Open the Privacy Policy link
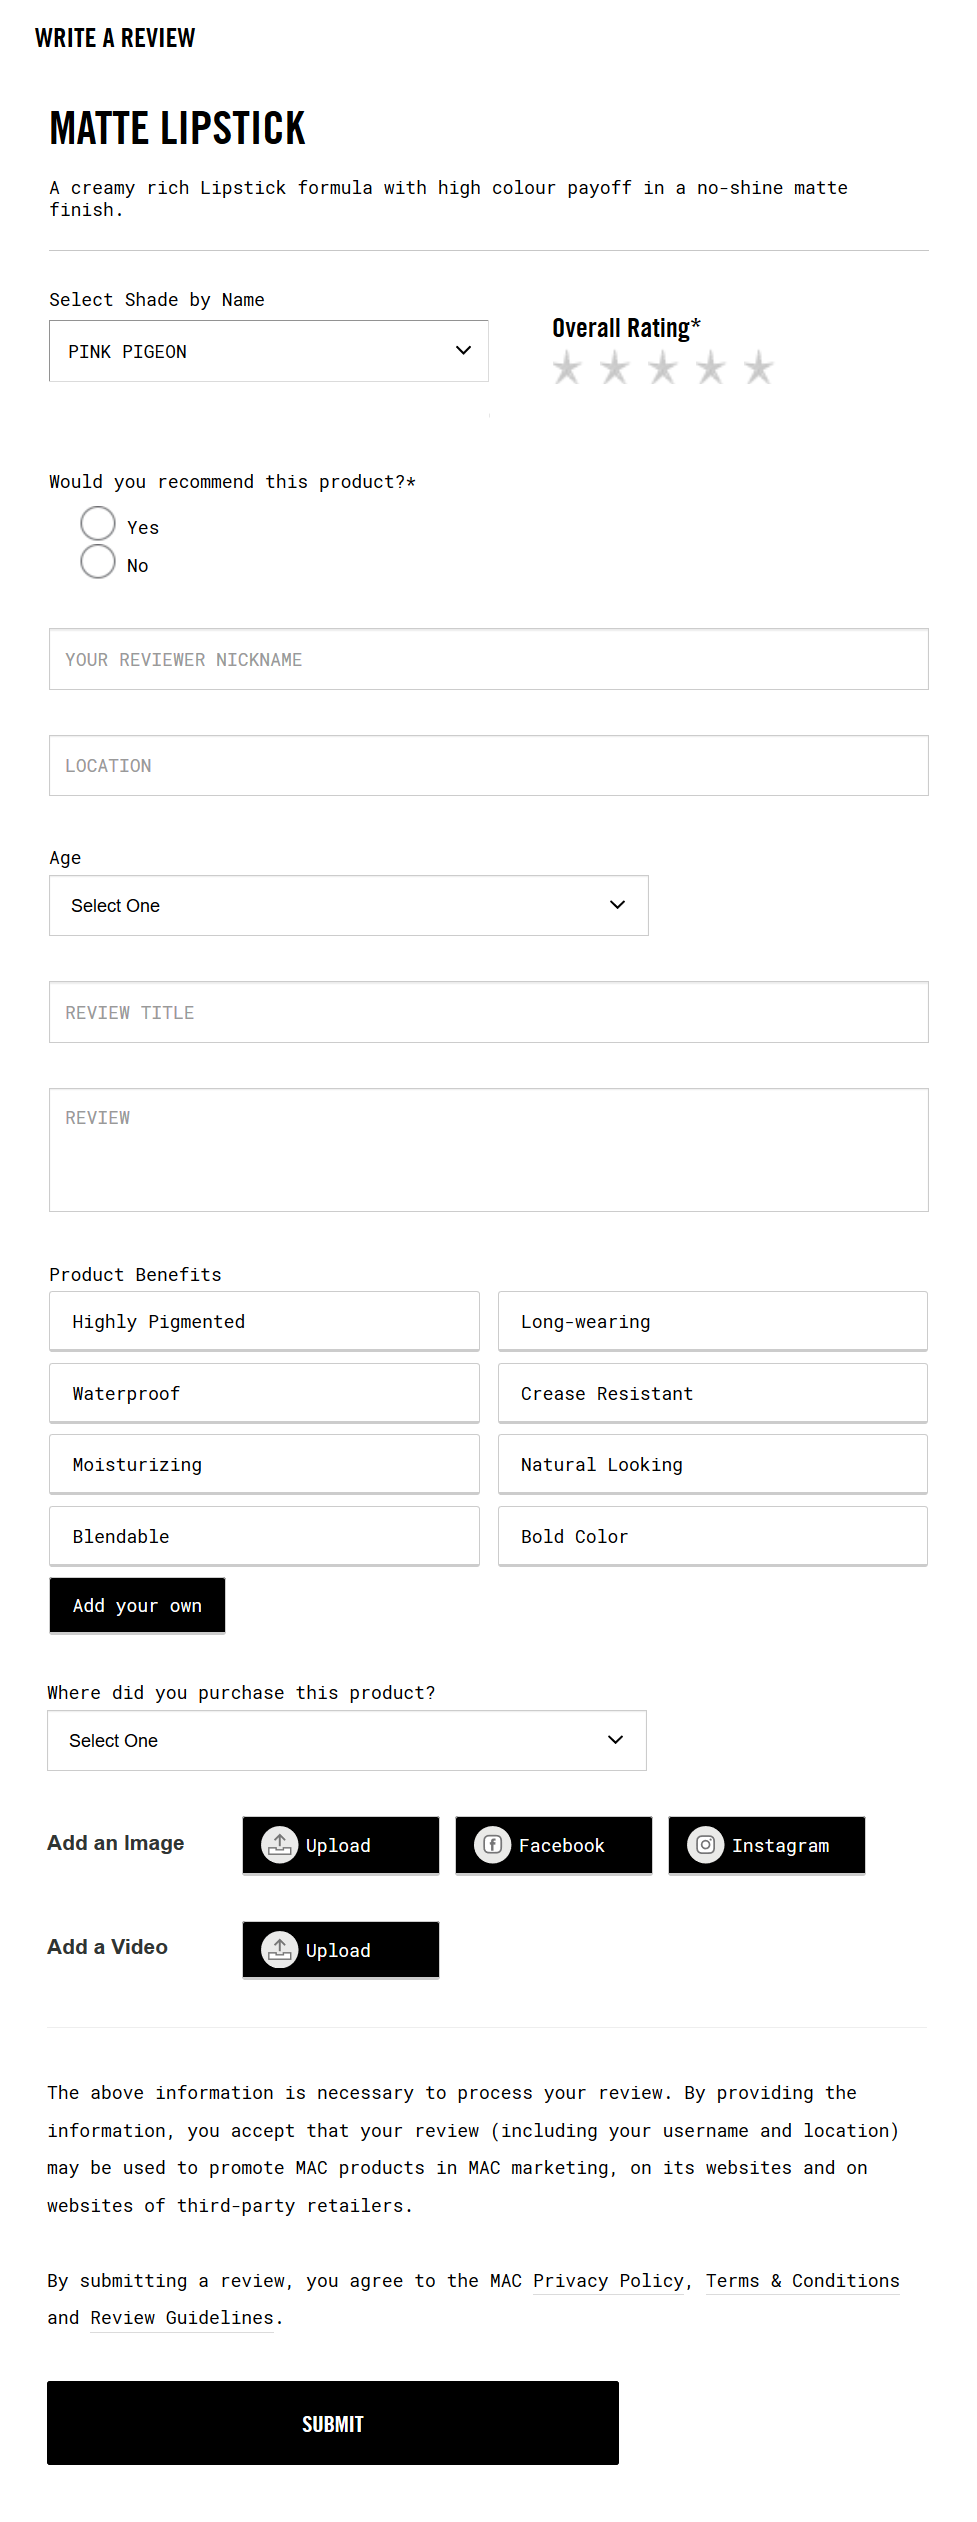Viewport: 977px width, 2522px height. click(x=608, y=2281)
